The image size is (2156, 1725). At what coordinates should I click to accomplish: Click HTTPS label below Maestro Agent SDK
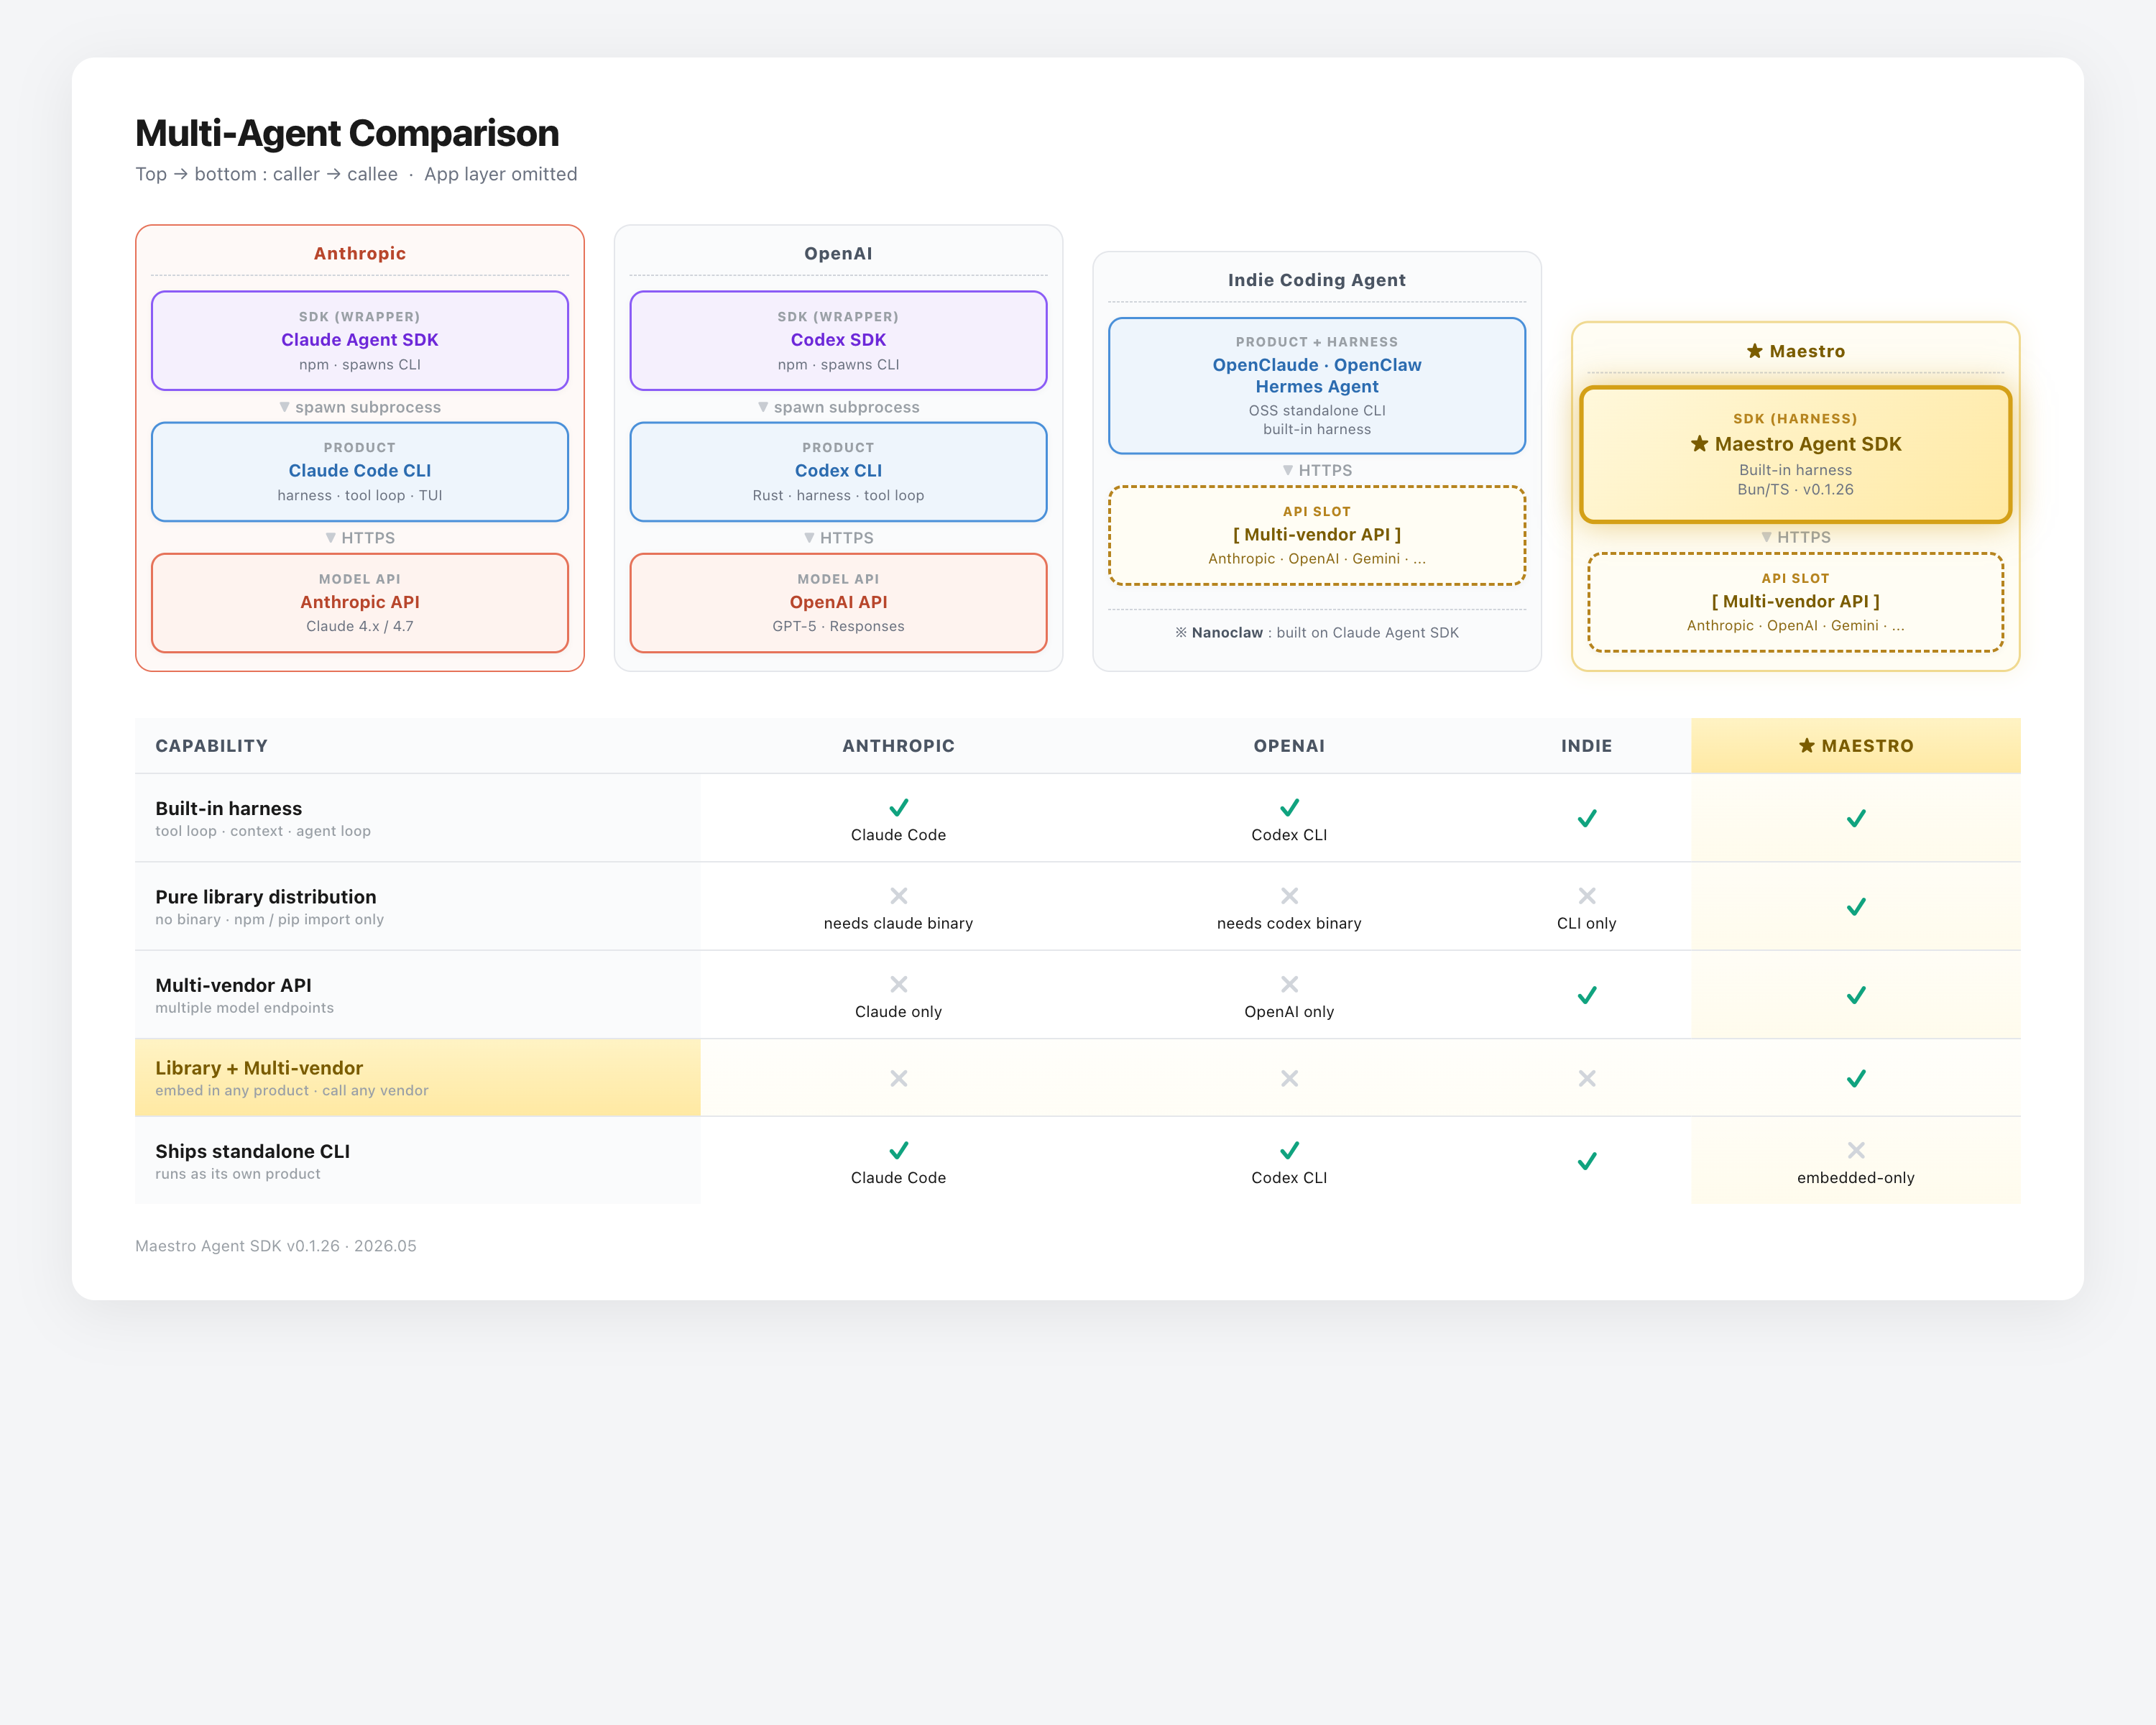tap(1795, 537)
